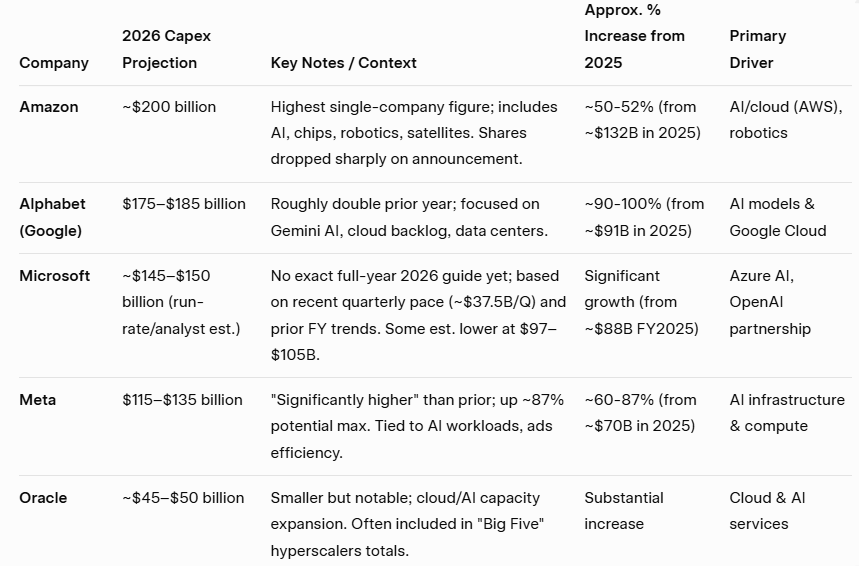
Task: Click the ~90–100% increase cell
Action: 644,217
